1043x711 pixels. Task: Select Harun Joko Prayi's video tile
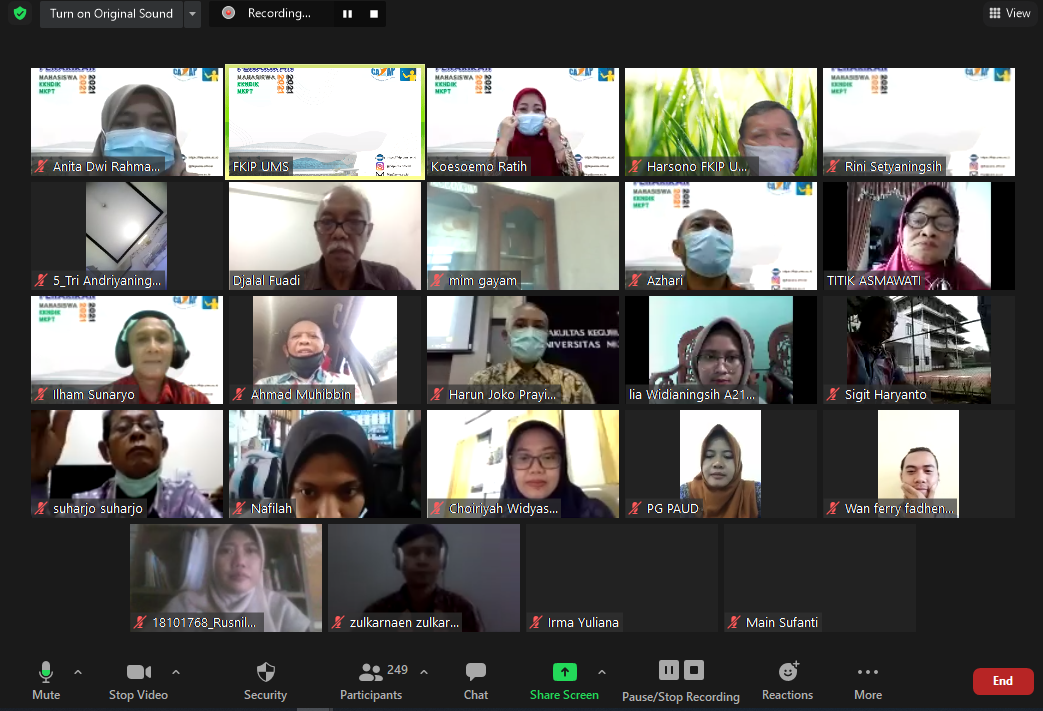tap(523, 350)
